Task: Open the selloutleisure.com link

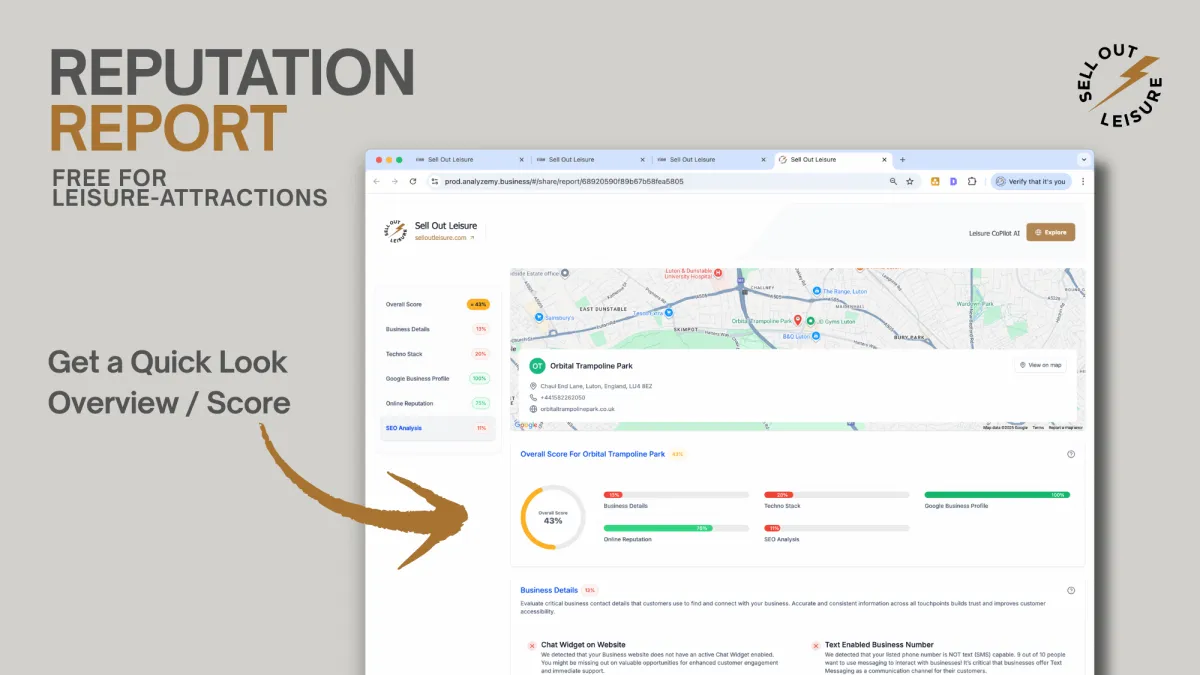Action: pyautogui.click(x=444, y=238)
